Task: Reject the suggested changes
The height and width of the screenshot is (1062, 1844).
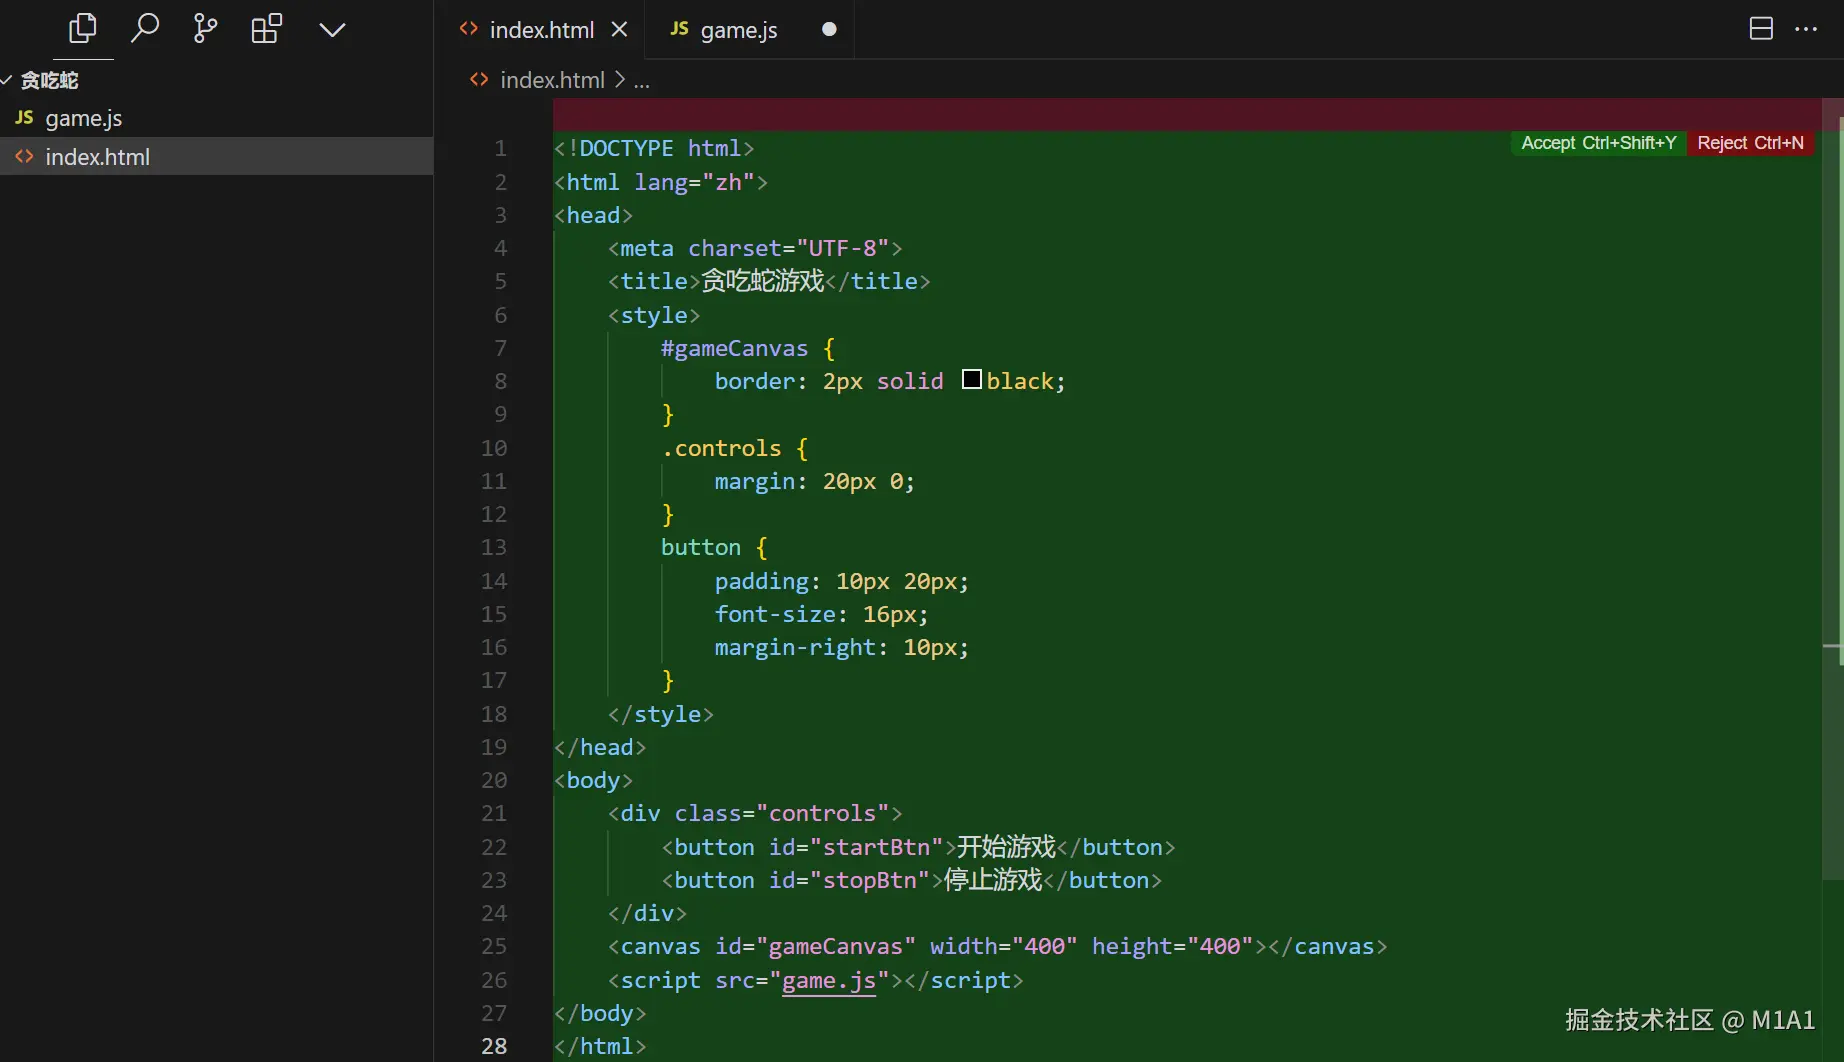Action: click(x=1750, y=143)
